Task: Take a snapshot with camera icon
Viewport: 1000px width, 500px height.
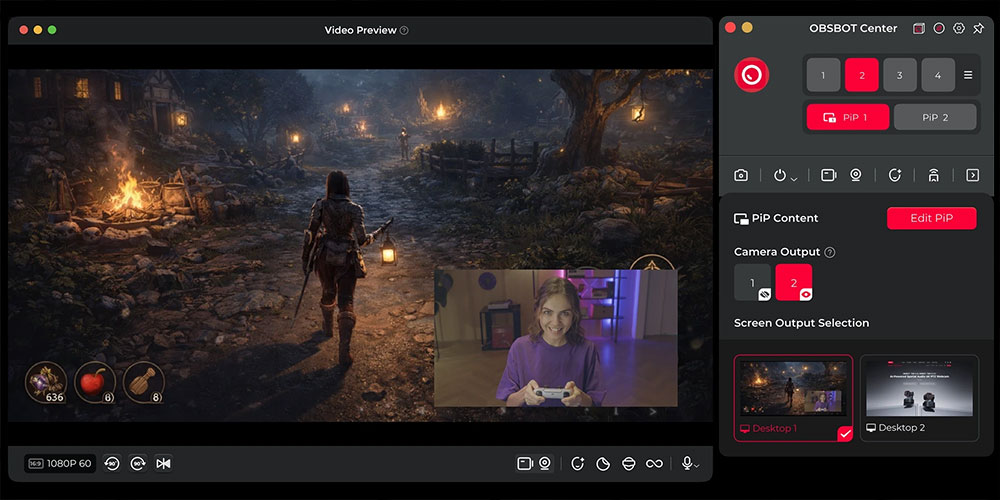Action: [740, 175]
